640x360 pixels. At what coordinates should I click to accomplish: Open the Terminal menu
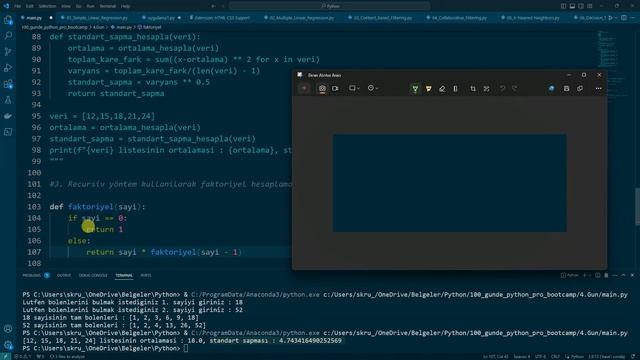pos(108,6)
